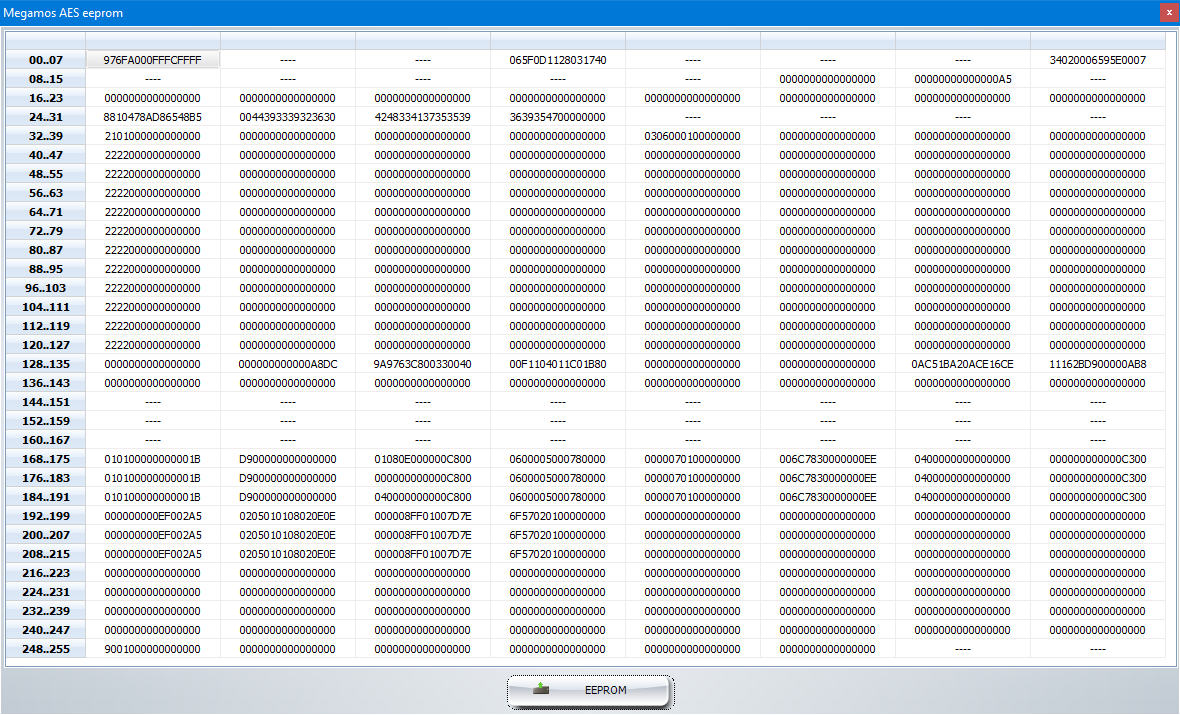The image size is (1180, 715).
Task: Click row header 56..63
Action: pos(46,193)
